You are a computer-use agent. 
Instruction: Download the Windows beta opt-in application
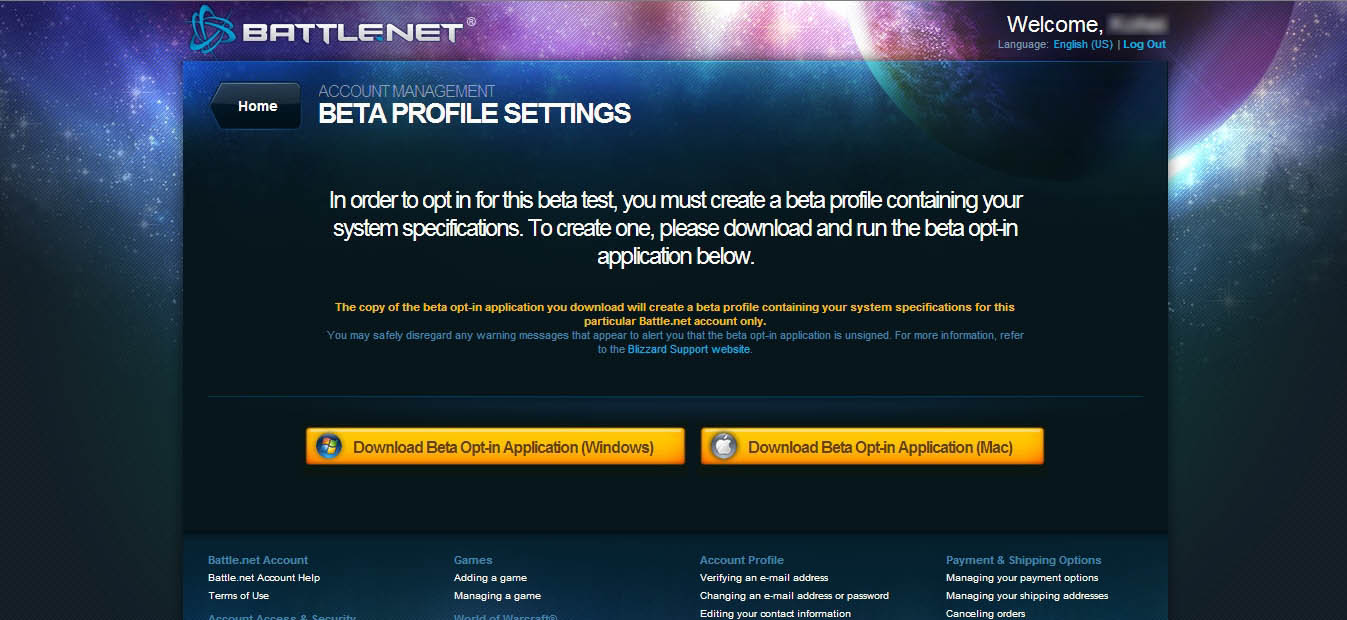[495, 447]
